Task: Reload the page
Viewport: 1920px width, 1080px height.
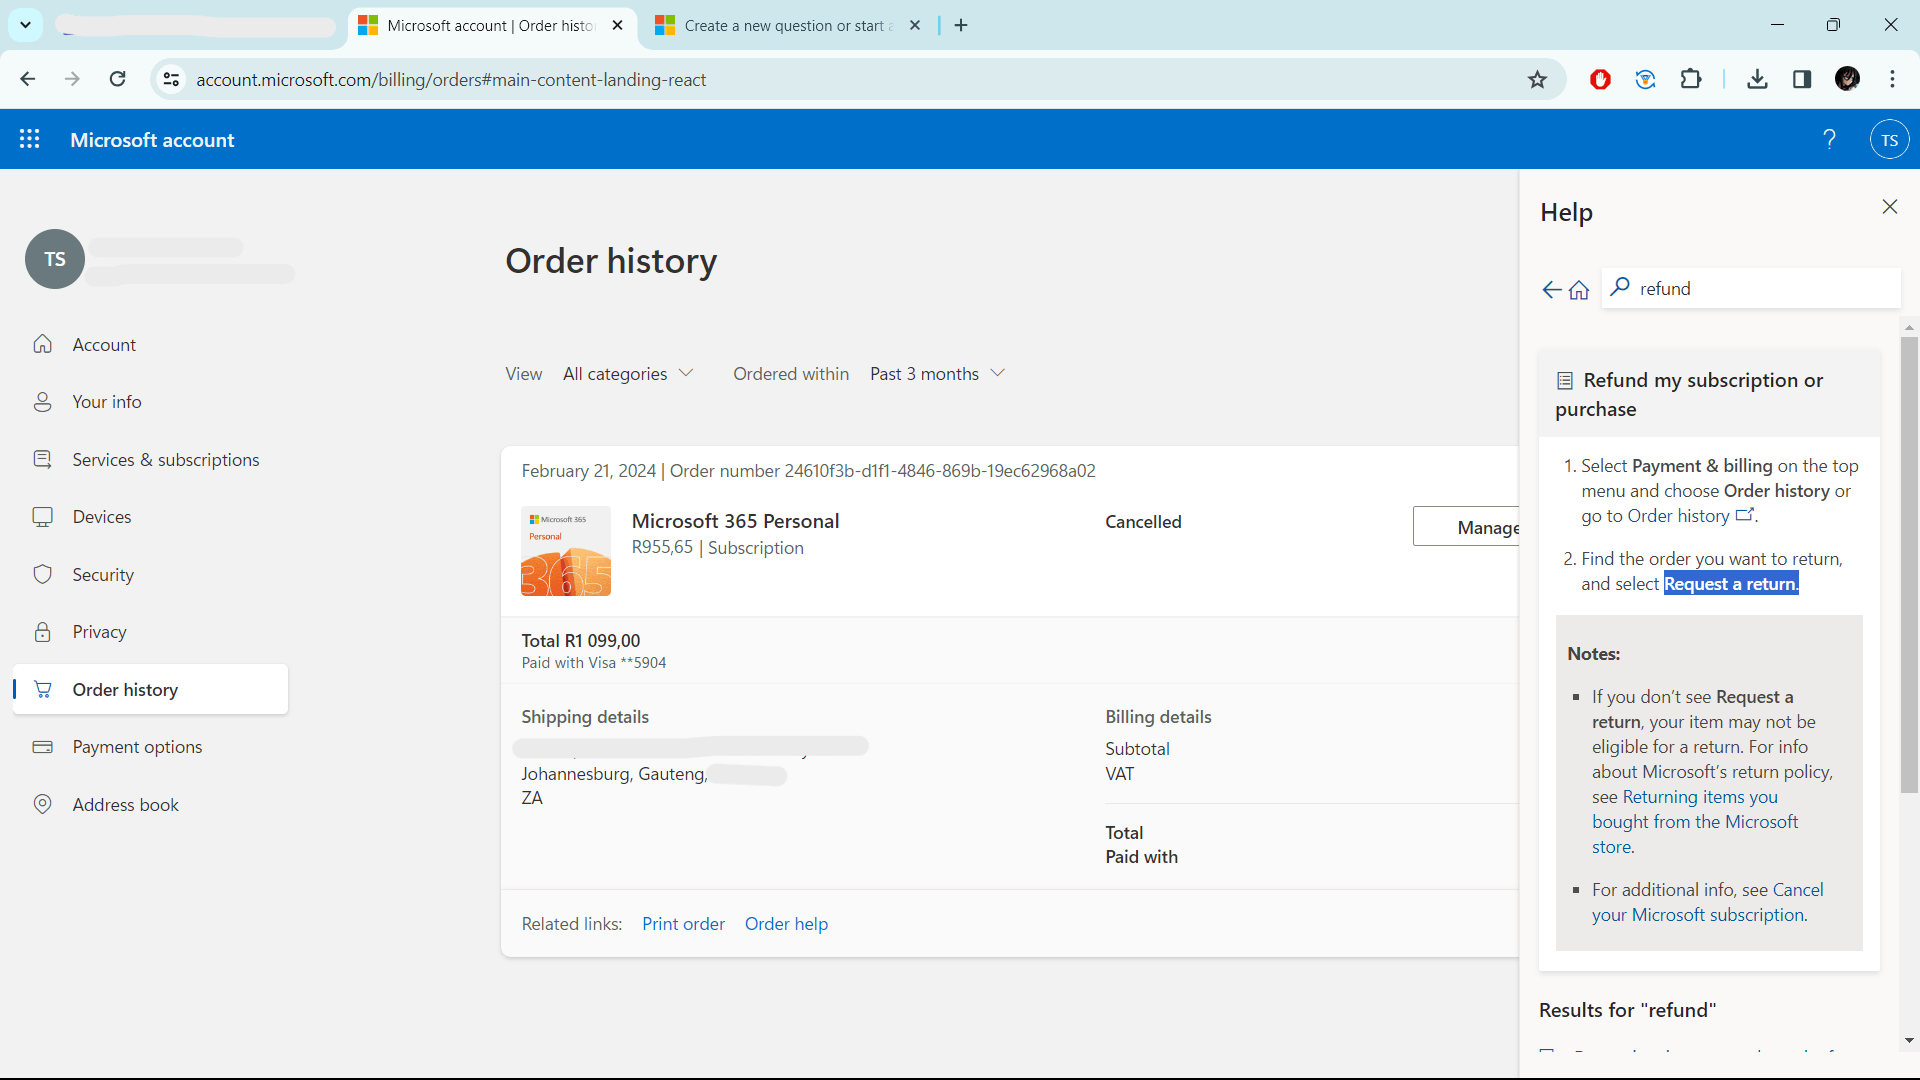Action: (117, 80)
